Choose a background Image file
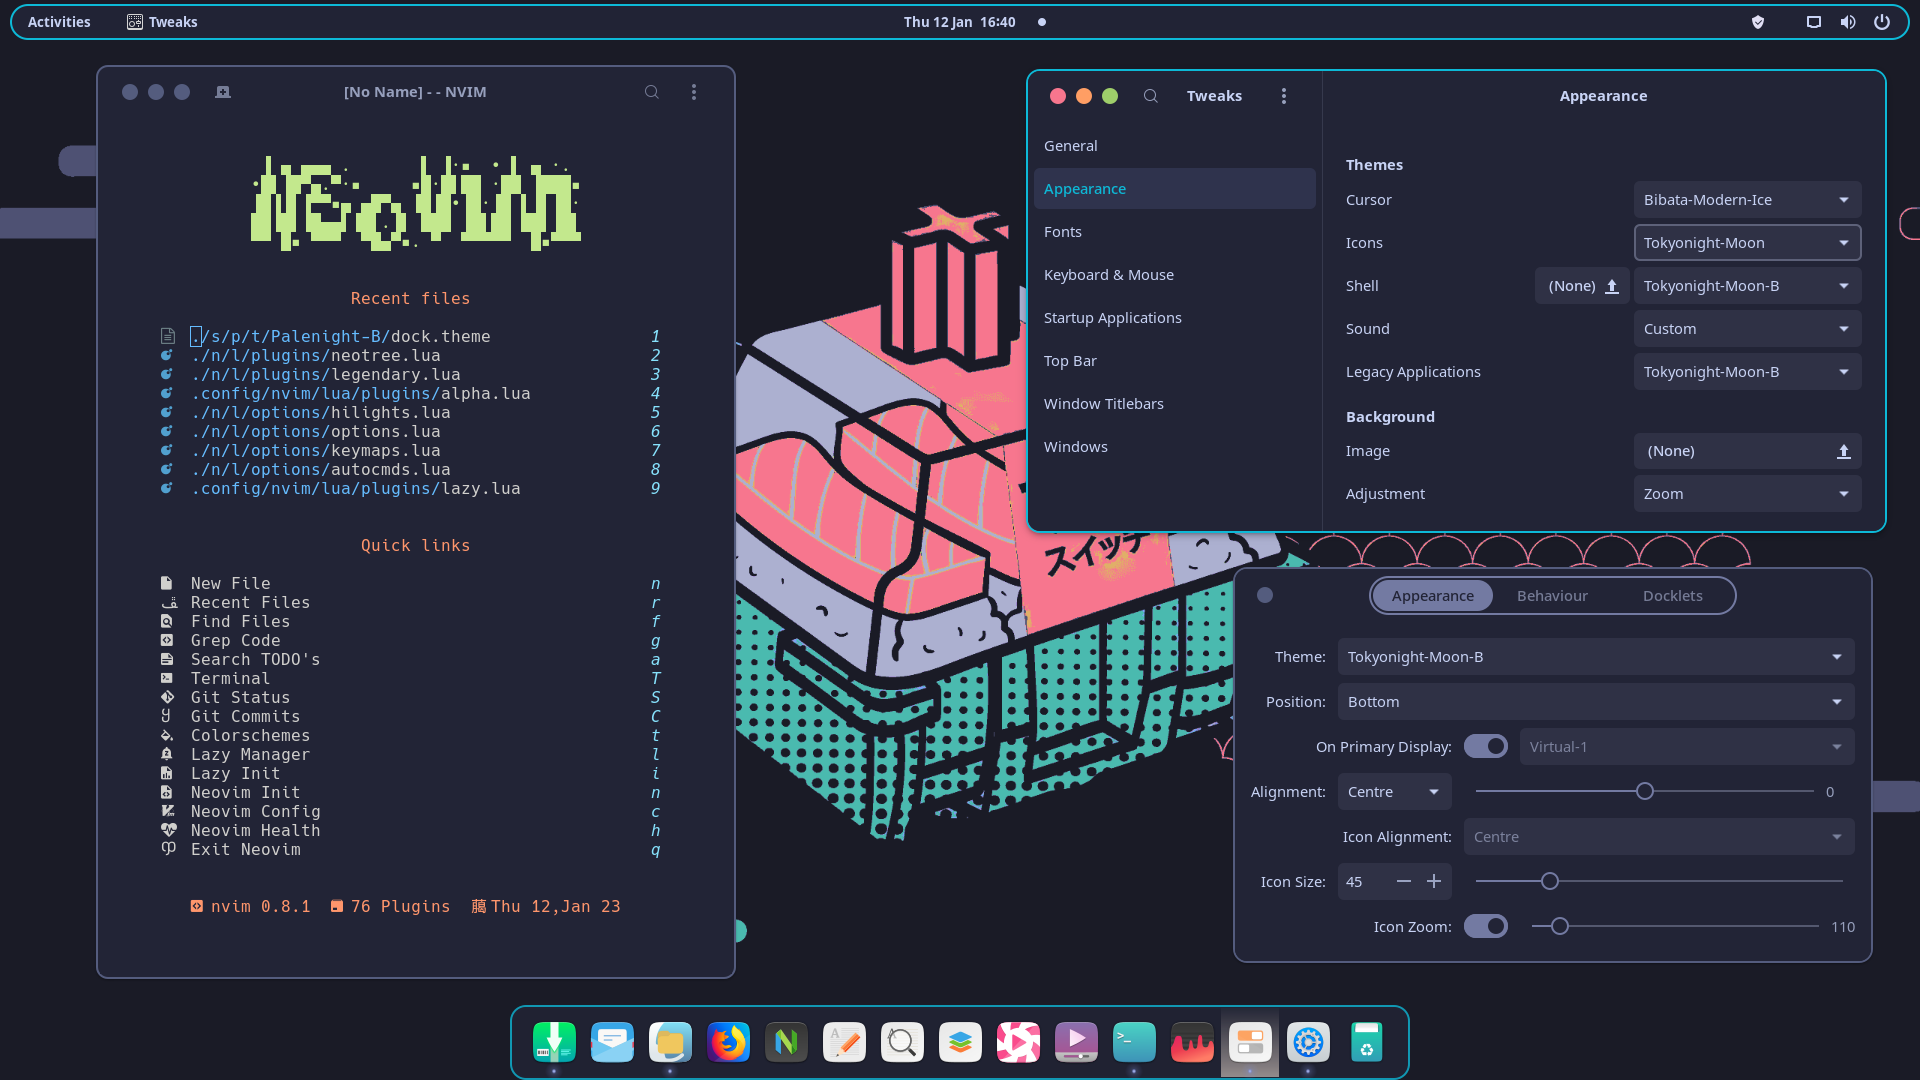Screen dimensions: 1920x1080 click(x=1747, y=451)
